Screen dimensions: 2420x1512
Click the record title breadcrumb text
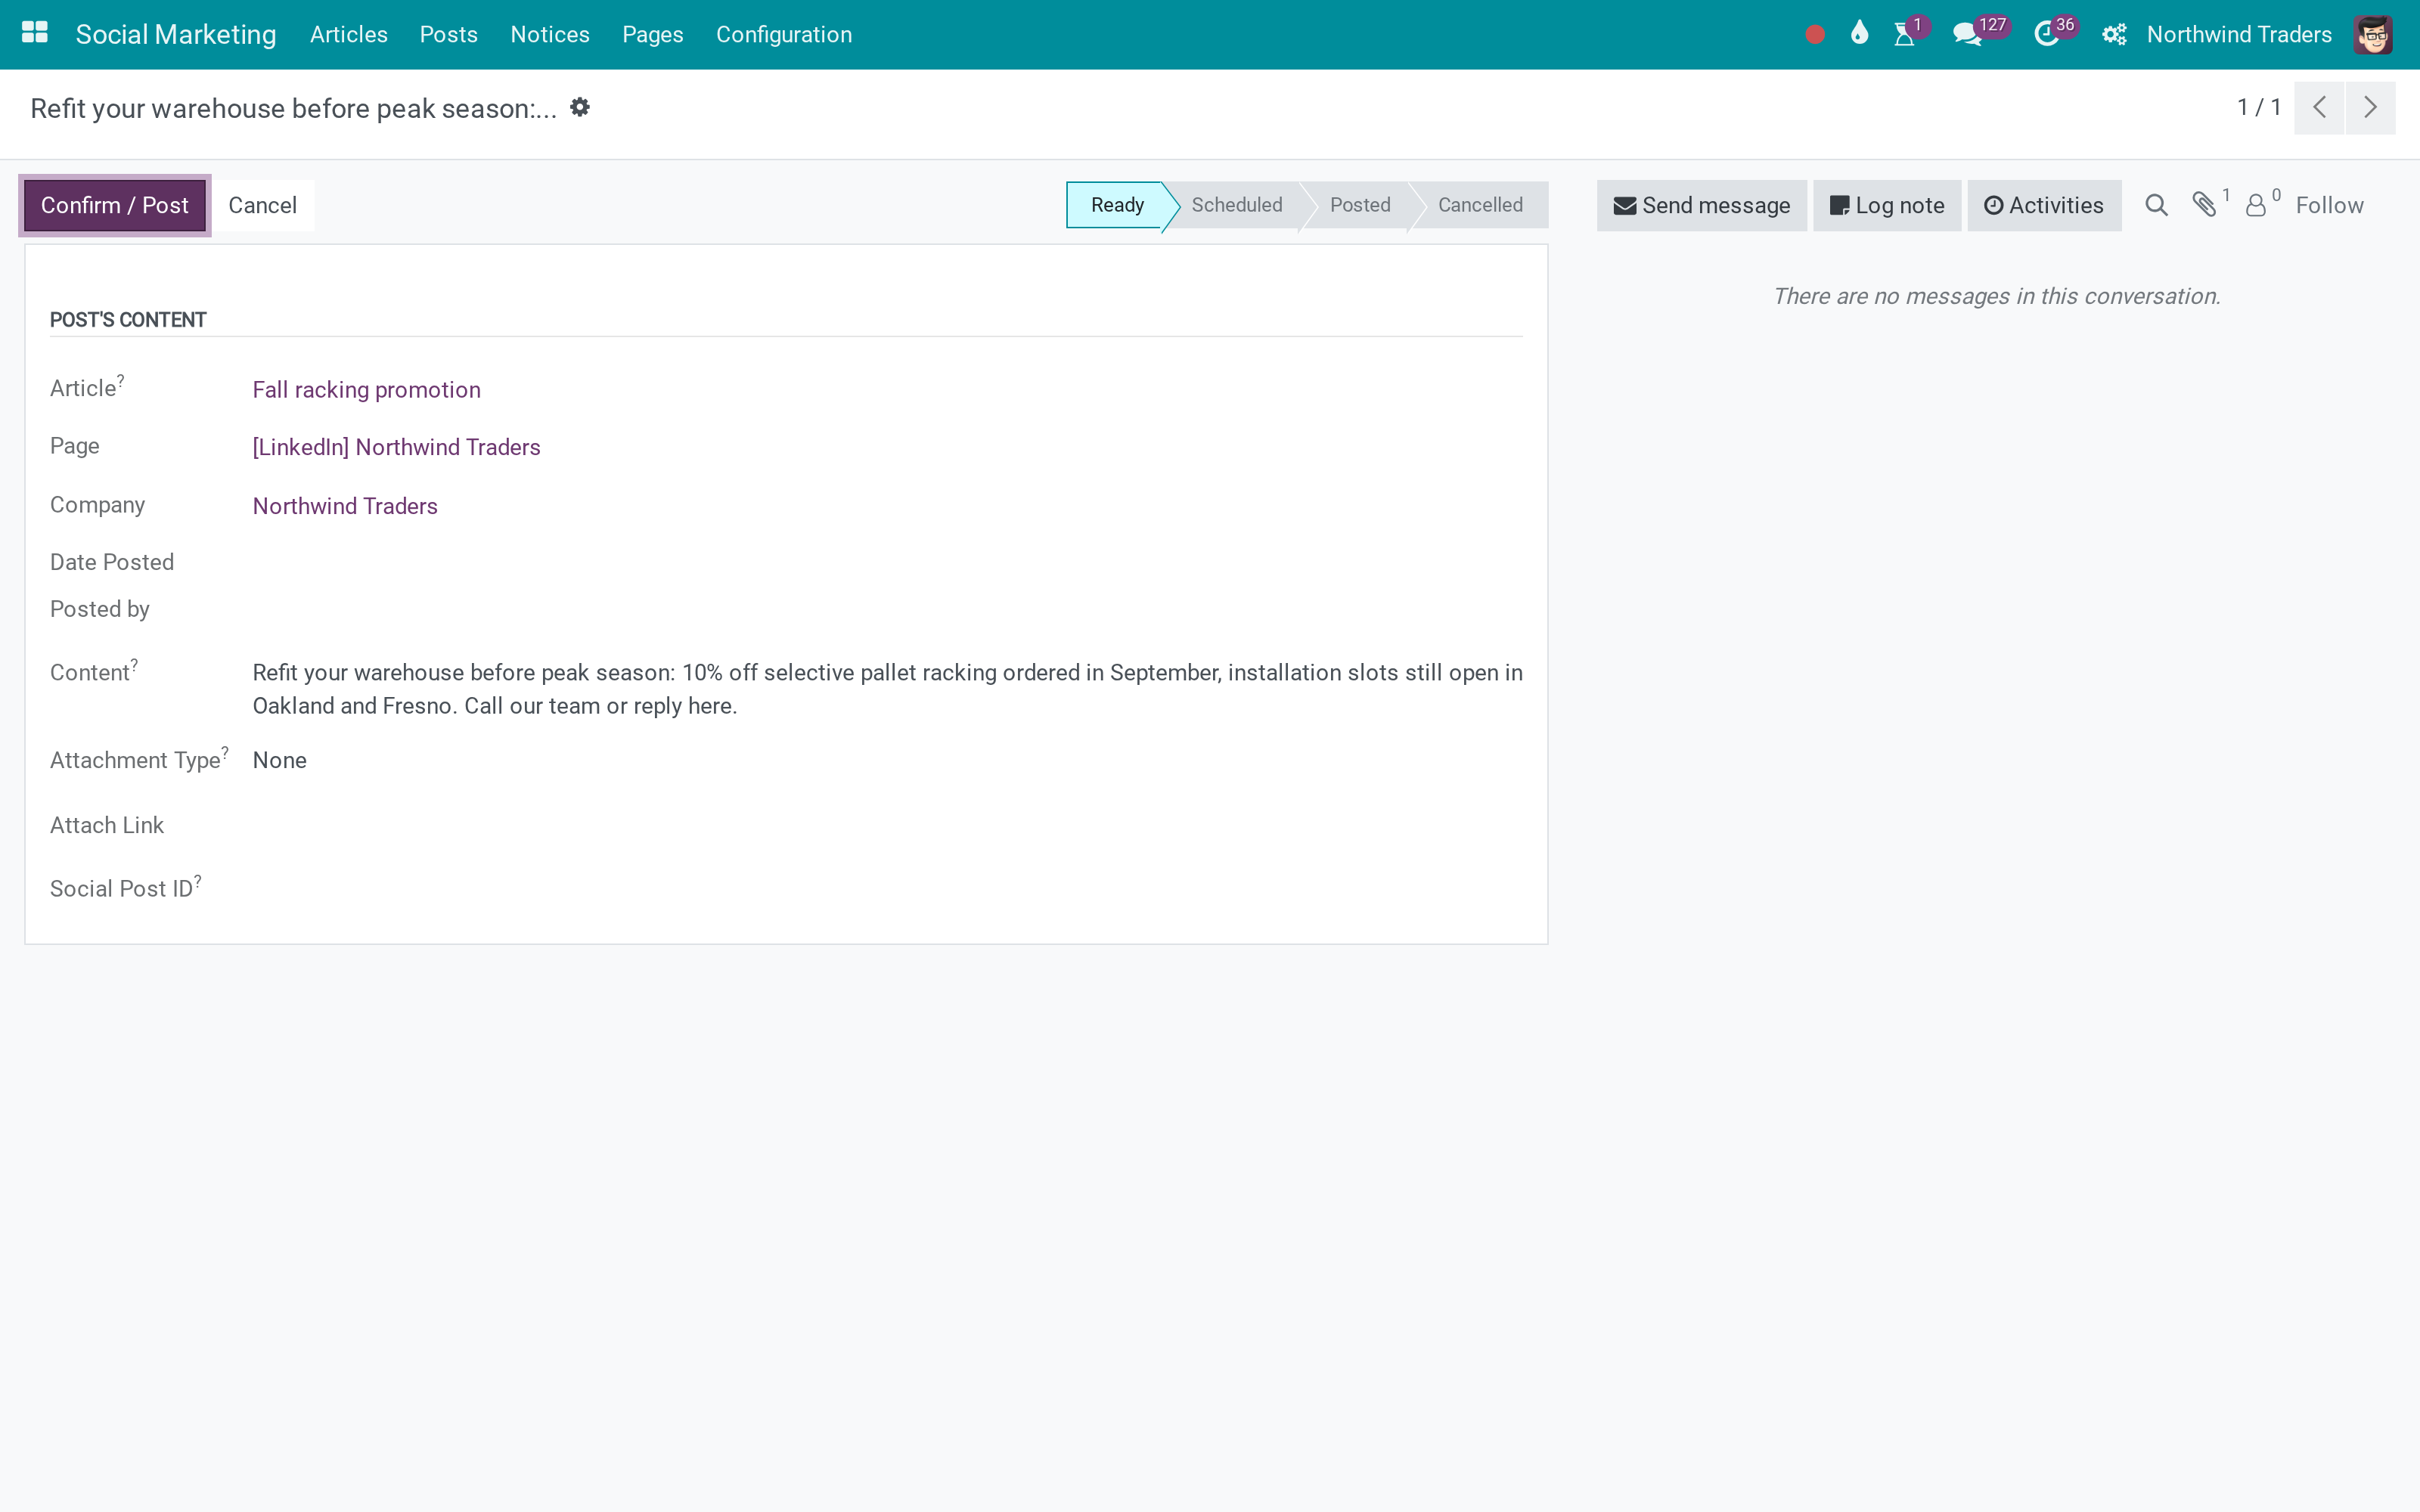[293, 108]
